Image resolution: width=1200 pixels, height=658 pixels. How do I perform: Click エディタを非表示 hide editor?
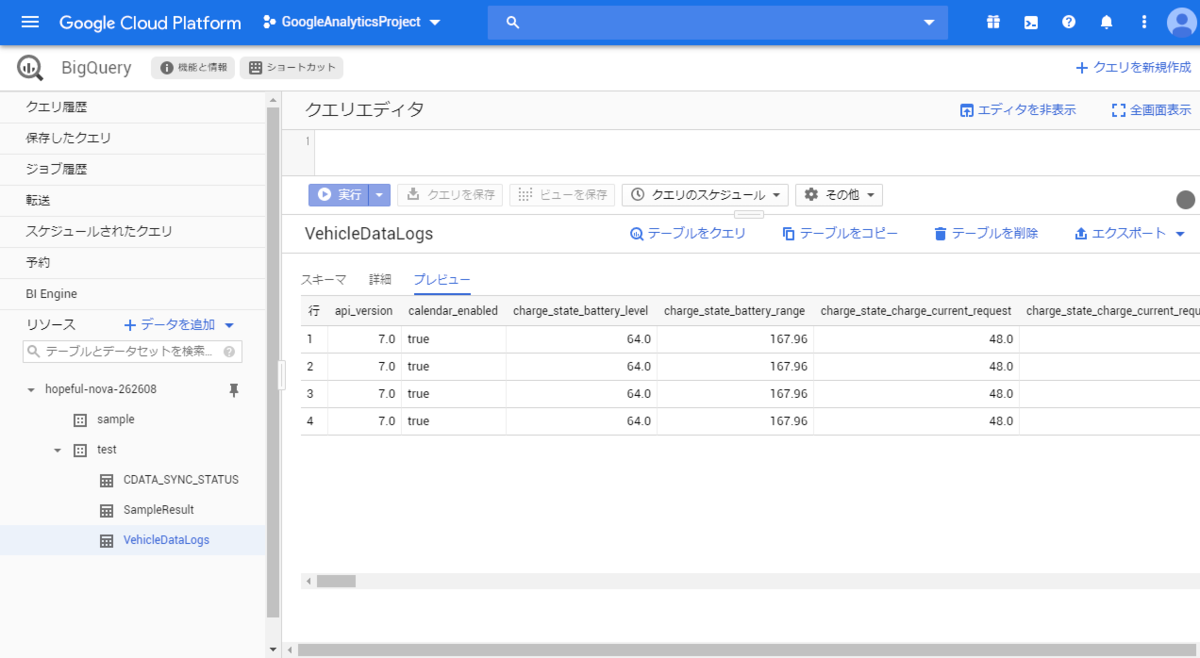coord(1018,110)
